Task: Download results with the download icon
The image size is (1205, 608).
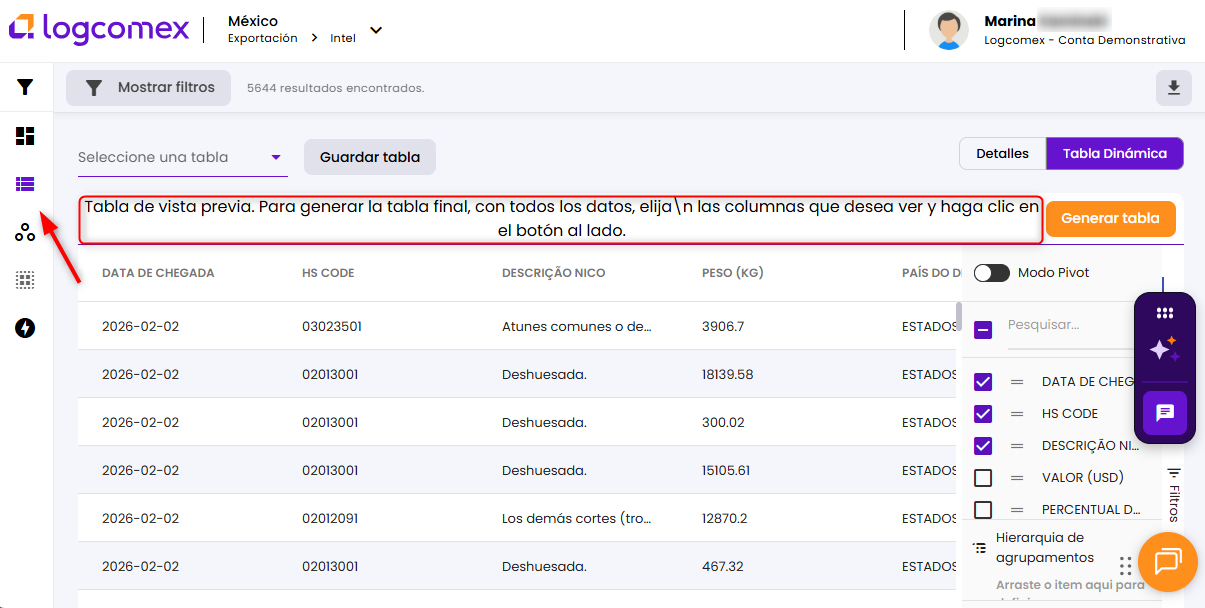Action: click(1173, 88)
